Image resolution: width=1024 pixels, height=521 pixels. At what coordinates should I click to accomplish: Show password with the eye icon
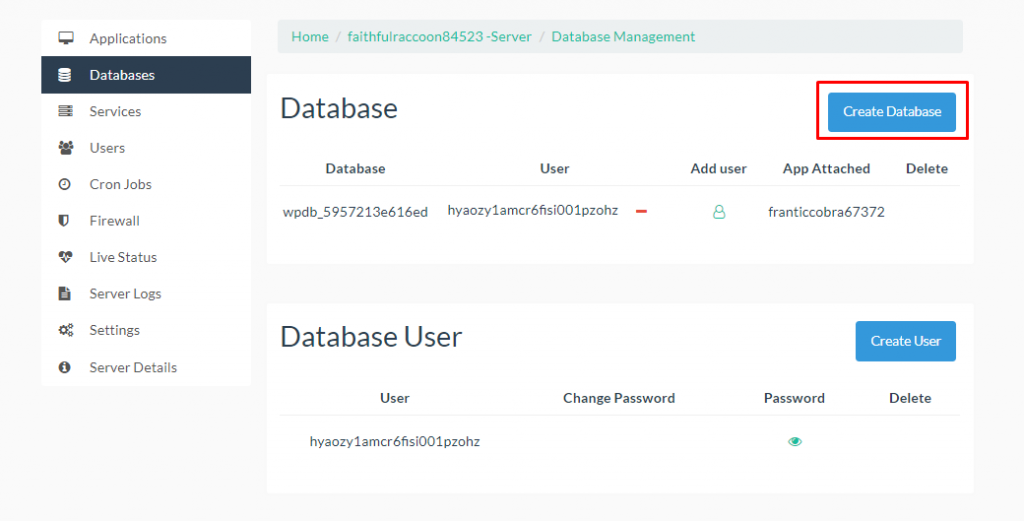coord(795,442)
